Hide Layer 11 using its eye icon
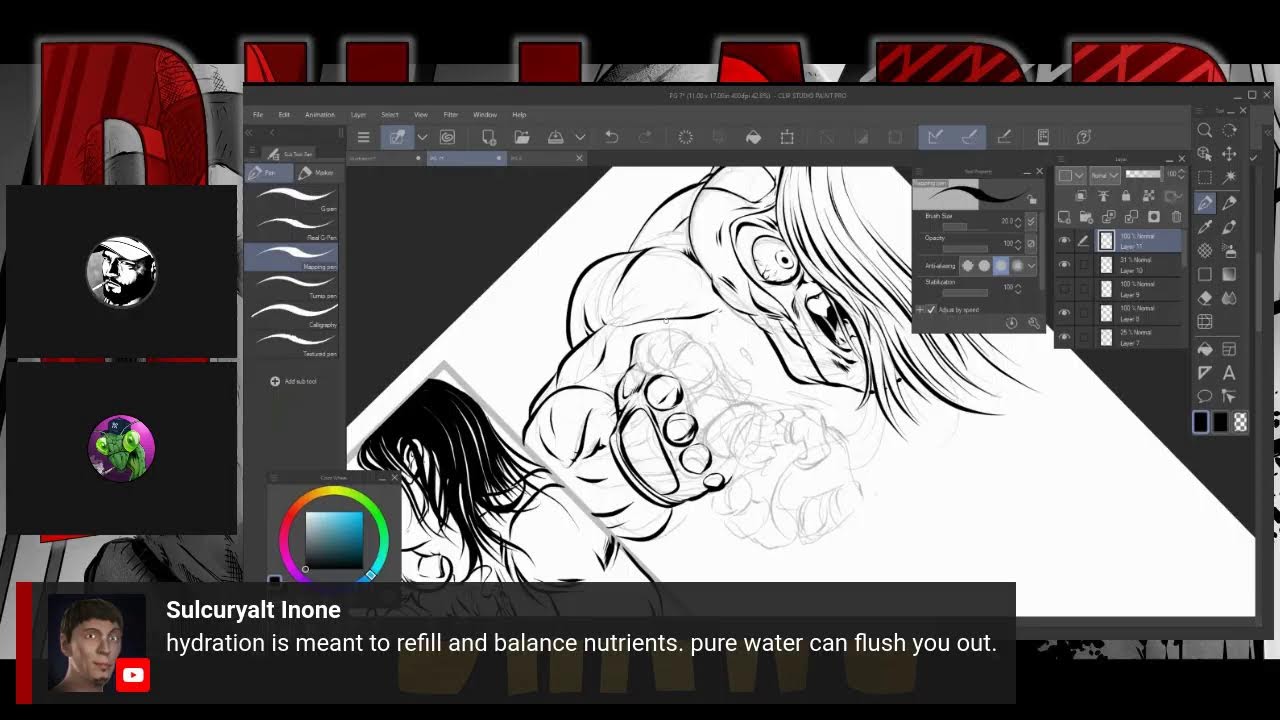This screenshot has height=720, width=1280. click(1064, 241)
